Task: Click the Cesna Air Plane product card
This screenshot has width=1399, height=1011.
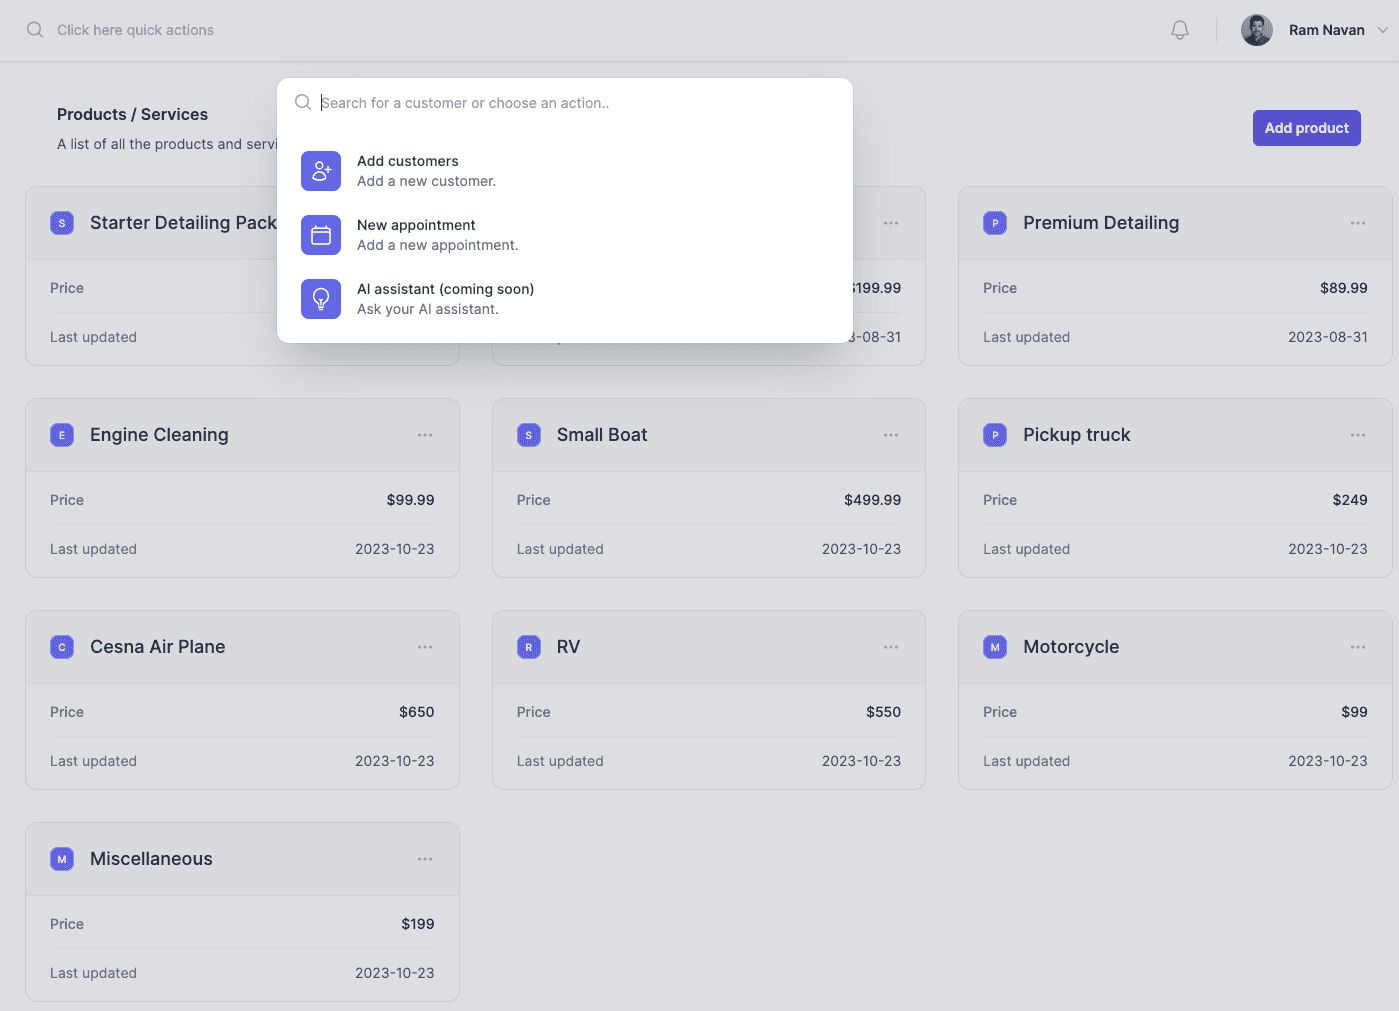Action: point(242,700)
